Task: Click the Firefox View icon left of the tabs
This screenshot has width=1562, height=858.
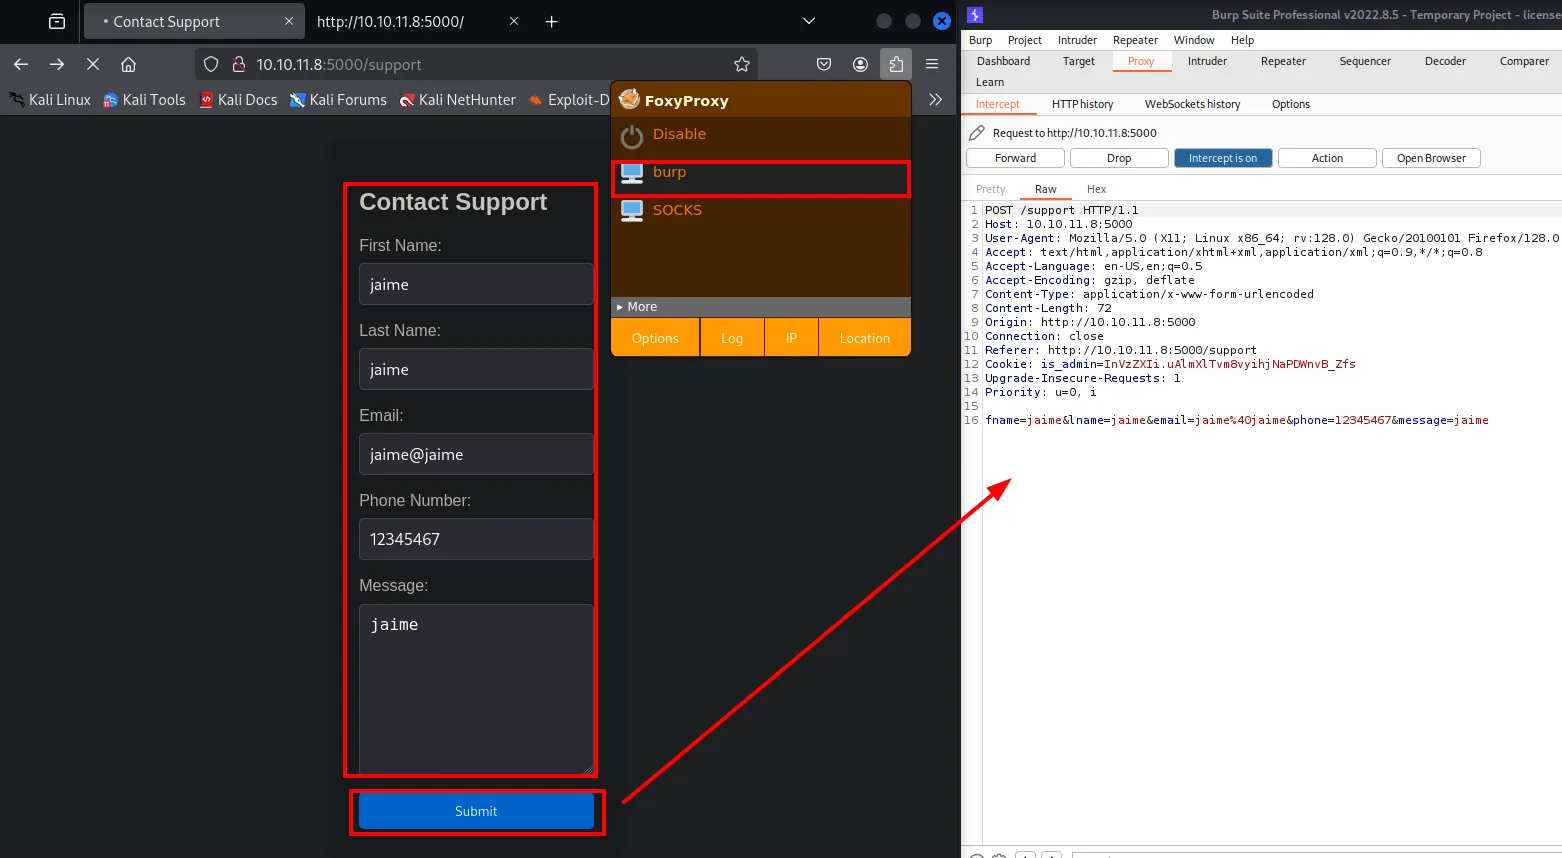Action: point(57,21)
